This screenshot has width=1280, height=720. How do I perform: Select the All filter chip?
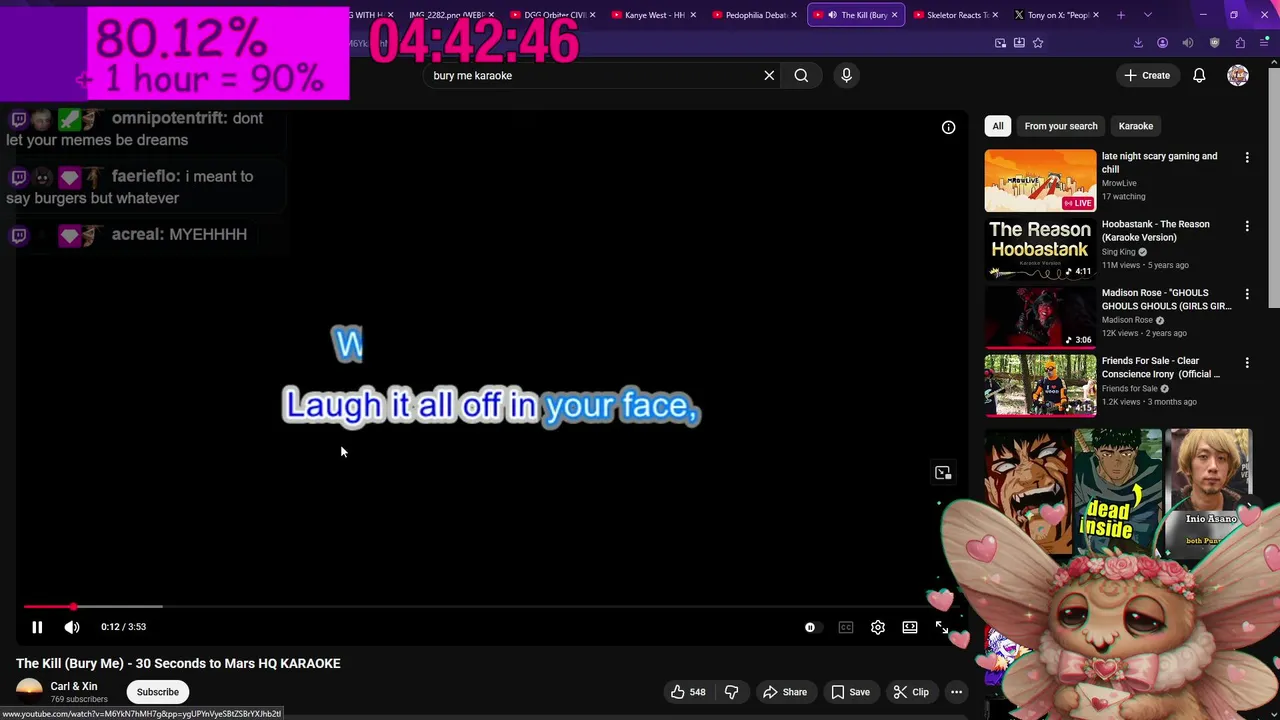tap(997, 126)
